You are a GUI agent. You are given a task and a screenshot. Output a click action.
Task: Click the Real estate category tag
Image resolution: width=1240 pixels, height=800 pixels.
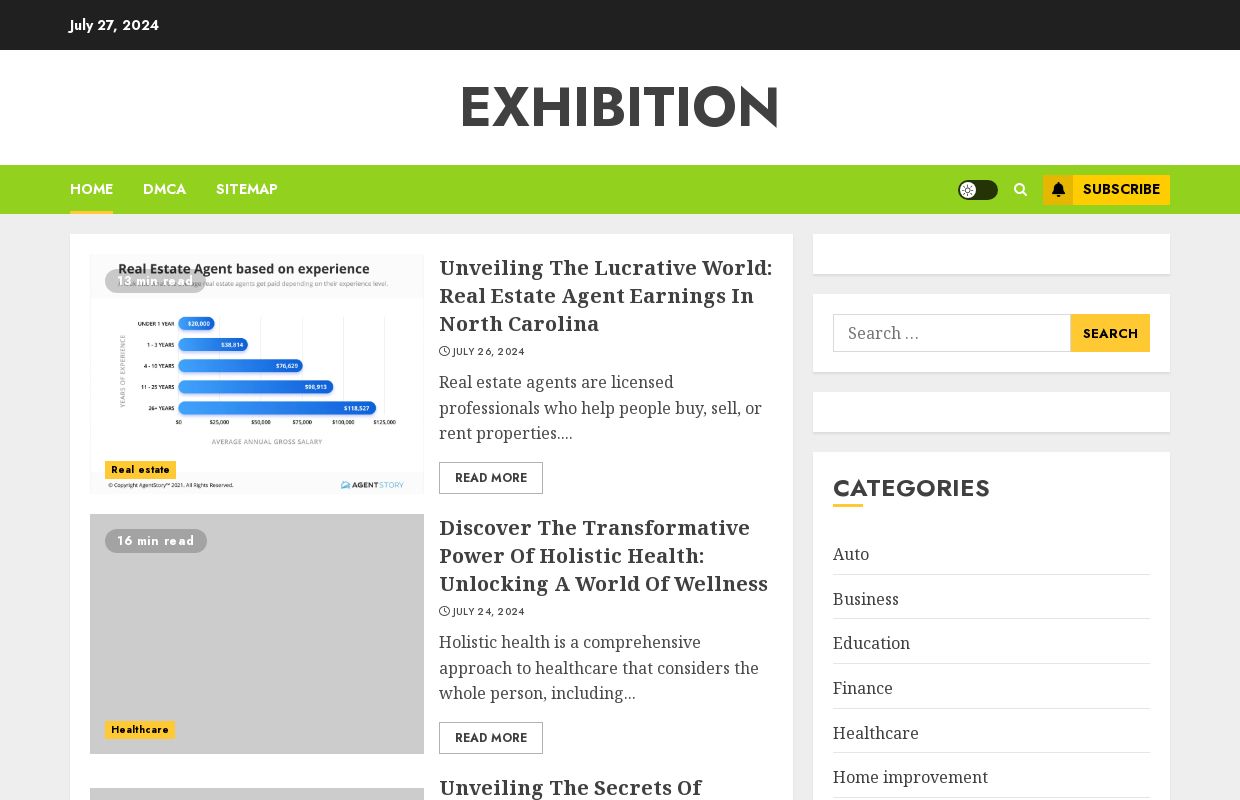pyautogui.click(x=140, y=470)
